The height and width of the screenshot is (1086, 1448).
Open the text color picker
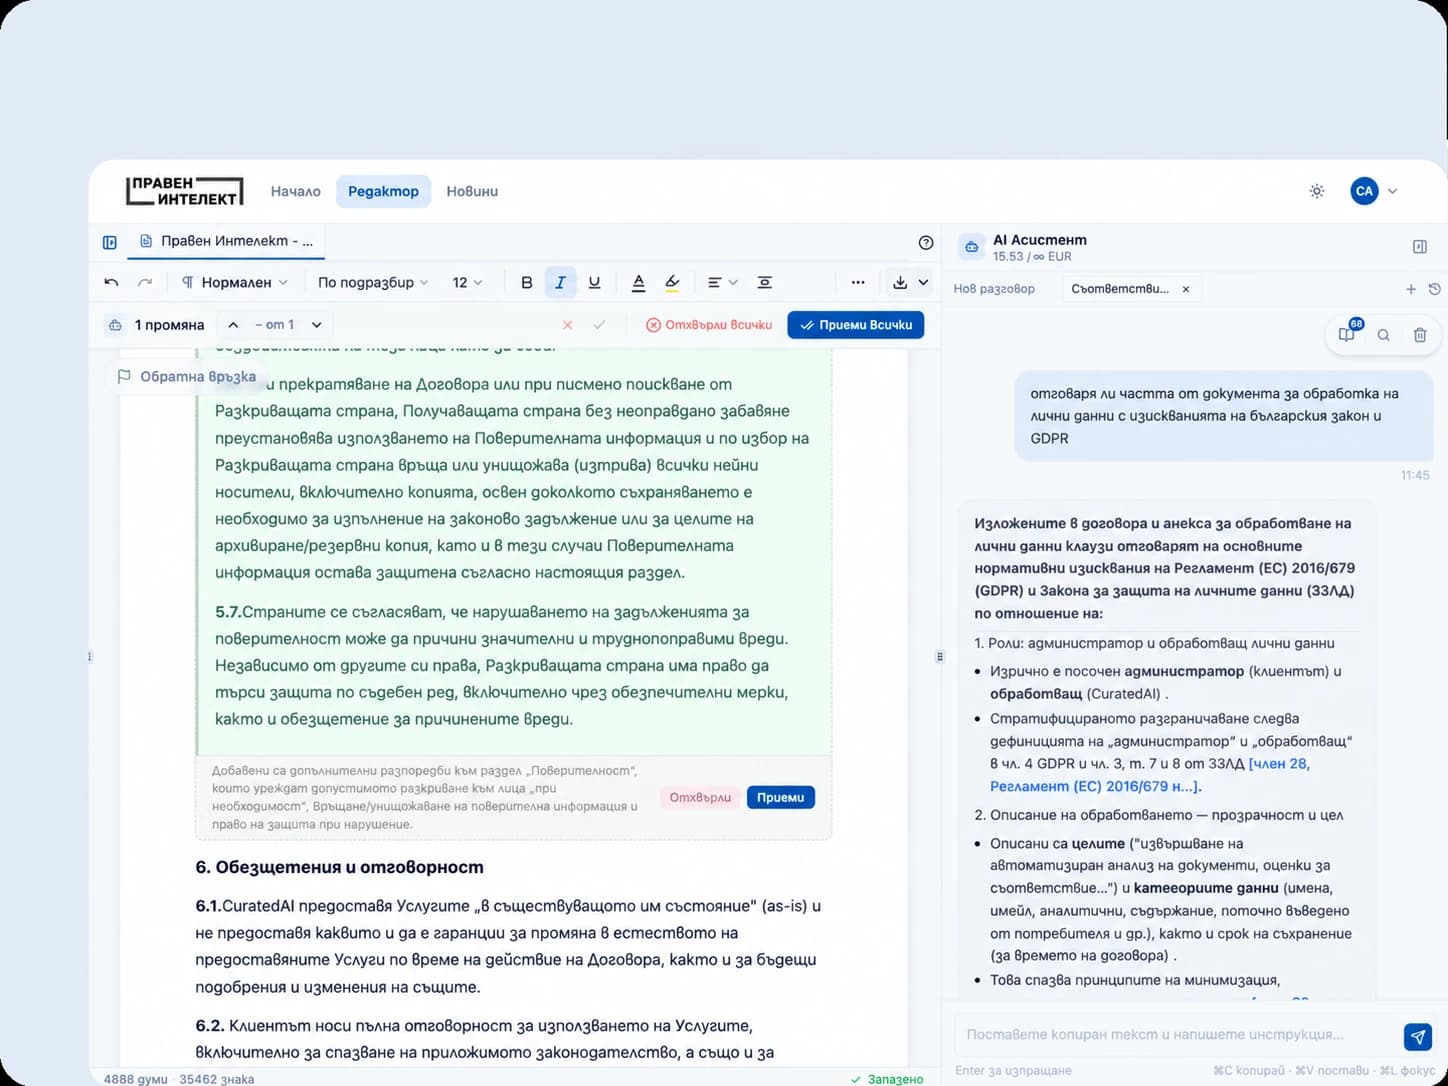[638, 283]
